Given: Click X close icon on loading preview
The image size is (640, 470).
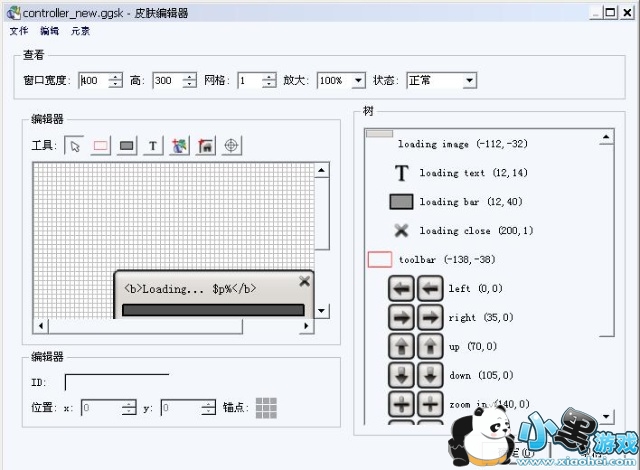Looking at the screenshot, I should coord(304,281).
